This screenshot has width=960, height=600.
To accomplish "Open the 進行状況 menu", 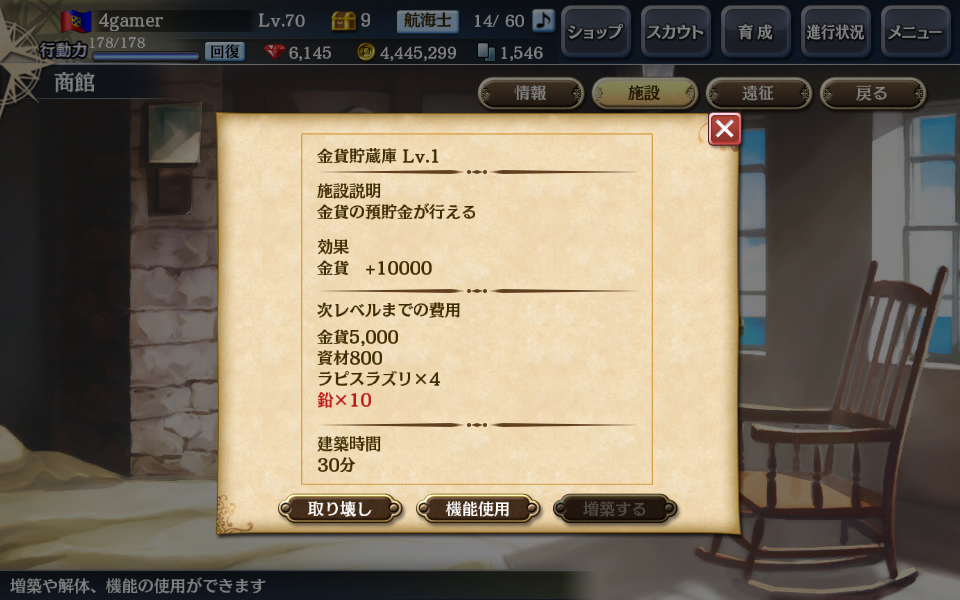I will tap(835, 32).
